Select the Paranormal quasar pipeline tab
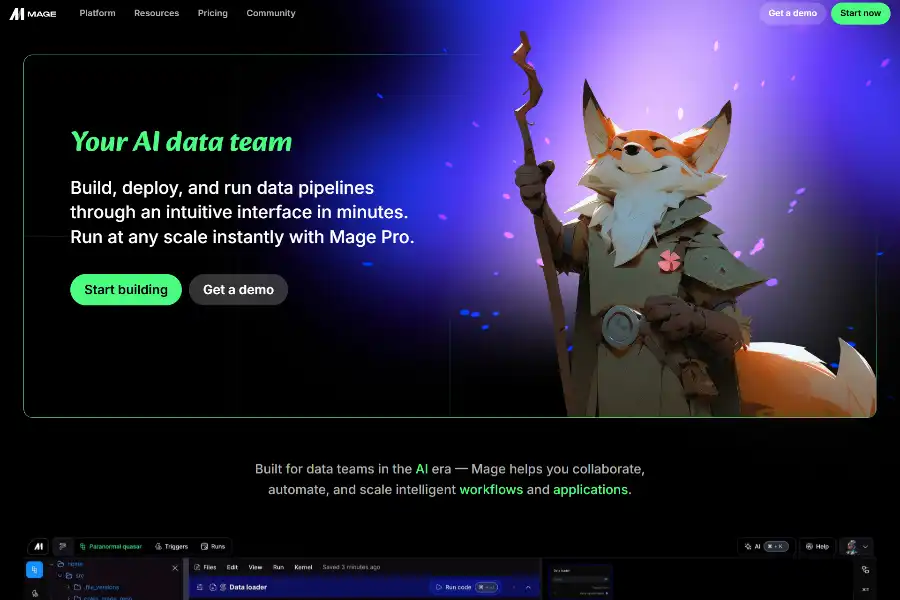The image size is (900, 600). (x=111, y=546)
